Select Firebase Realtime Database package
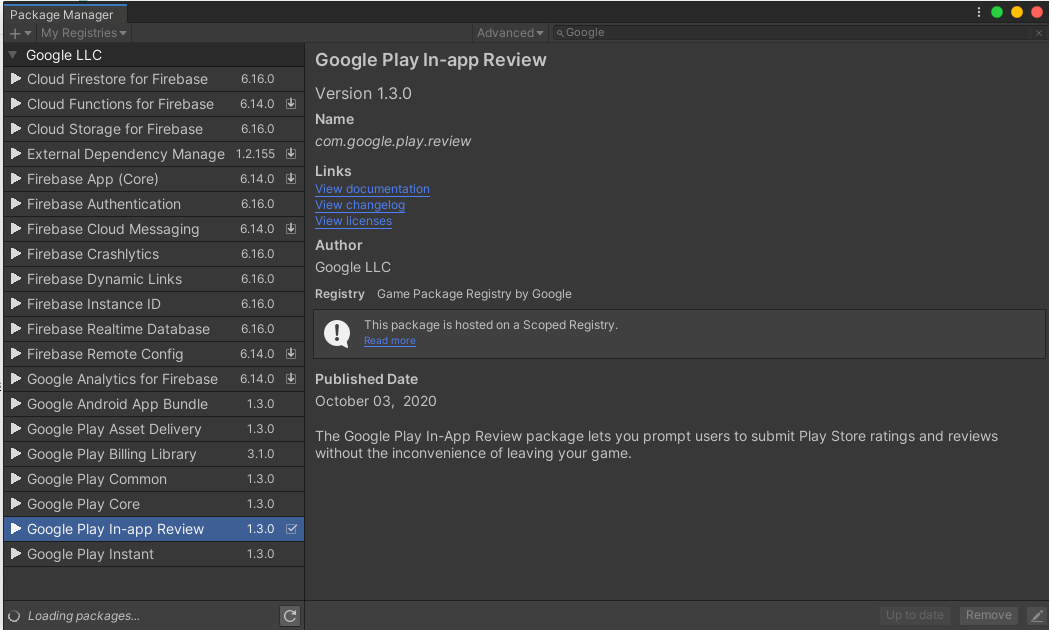1049x630 pixels. pos(154,329)
